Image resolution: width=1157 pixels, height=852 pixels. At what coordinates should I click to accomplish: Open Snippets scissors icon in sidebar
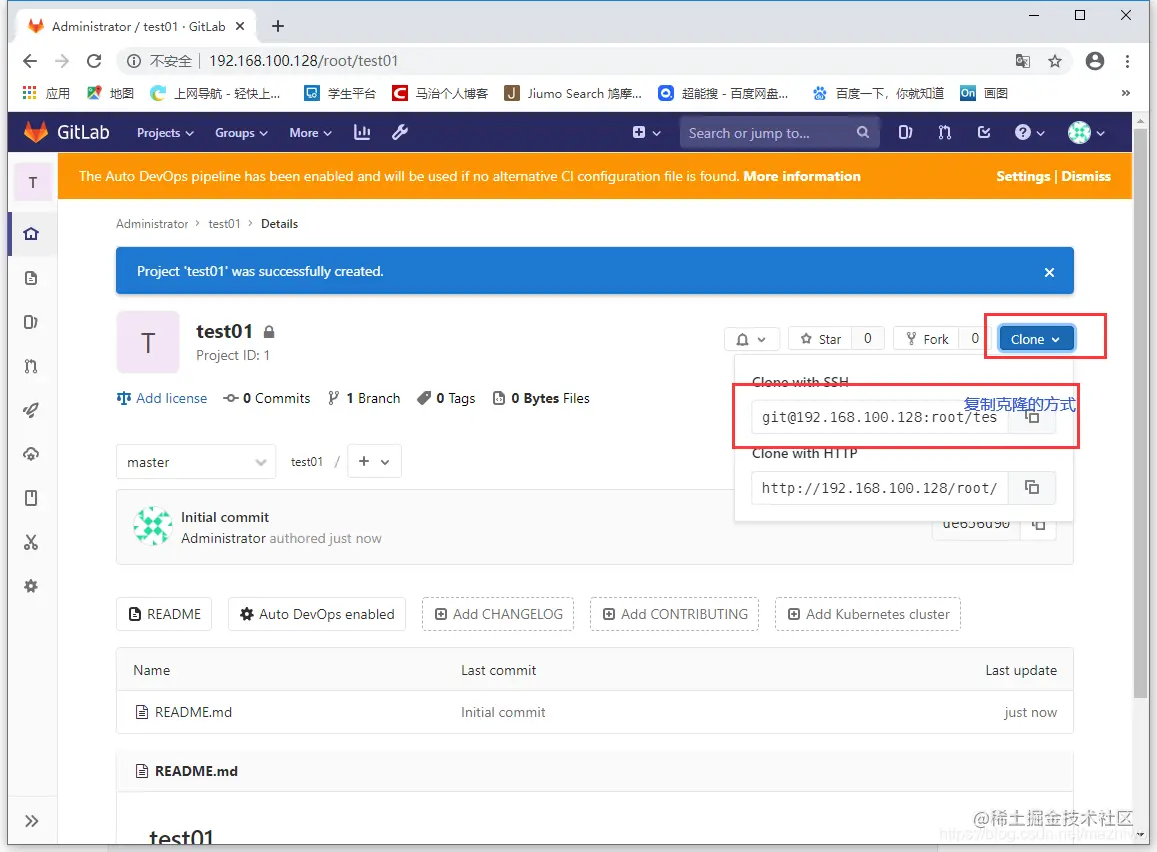click(31, 542)
